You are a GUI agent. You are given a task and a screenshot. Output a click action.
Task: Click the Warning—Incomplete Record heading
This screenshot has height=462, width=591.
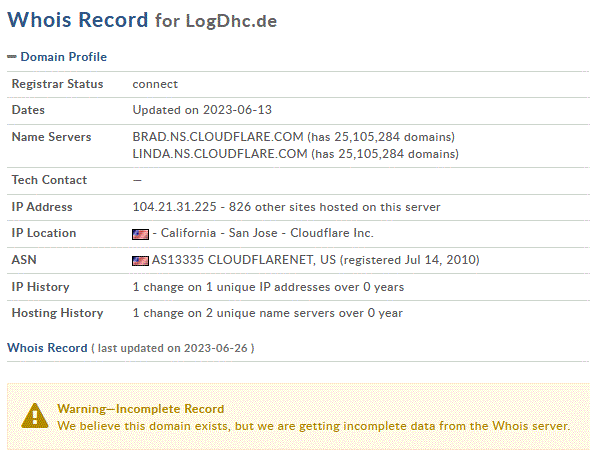click(x=141, y=409)
